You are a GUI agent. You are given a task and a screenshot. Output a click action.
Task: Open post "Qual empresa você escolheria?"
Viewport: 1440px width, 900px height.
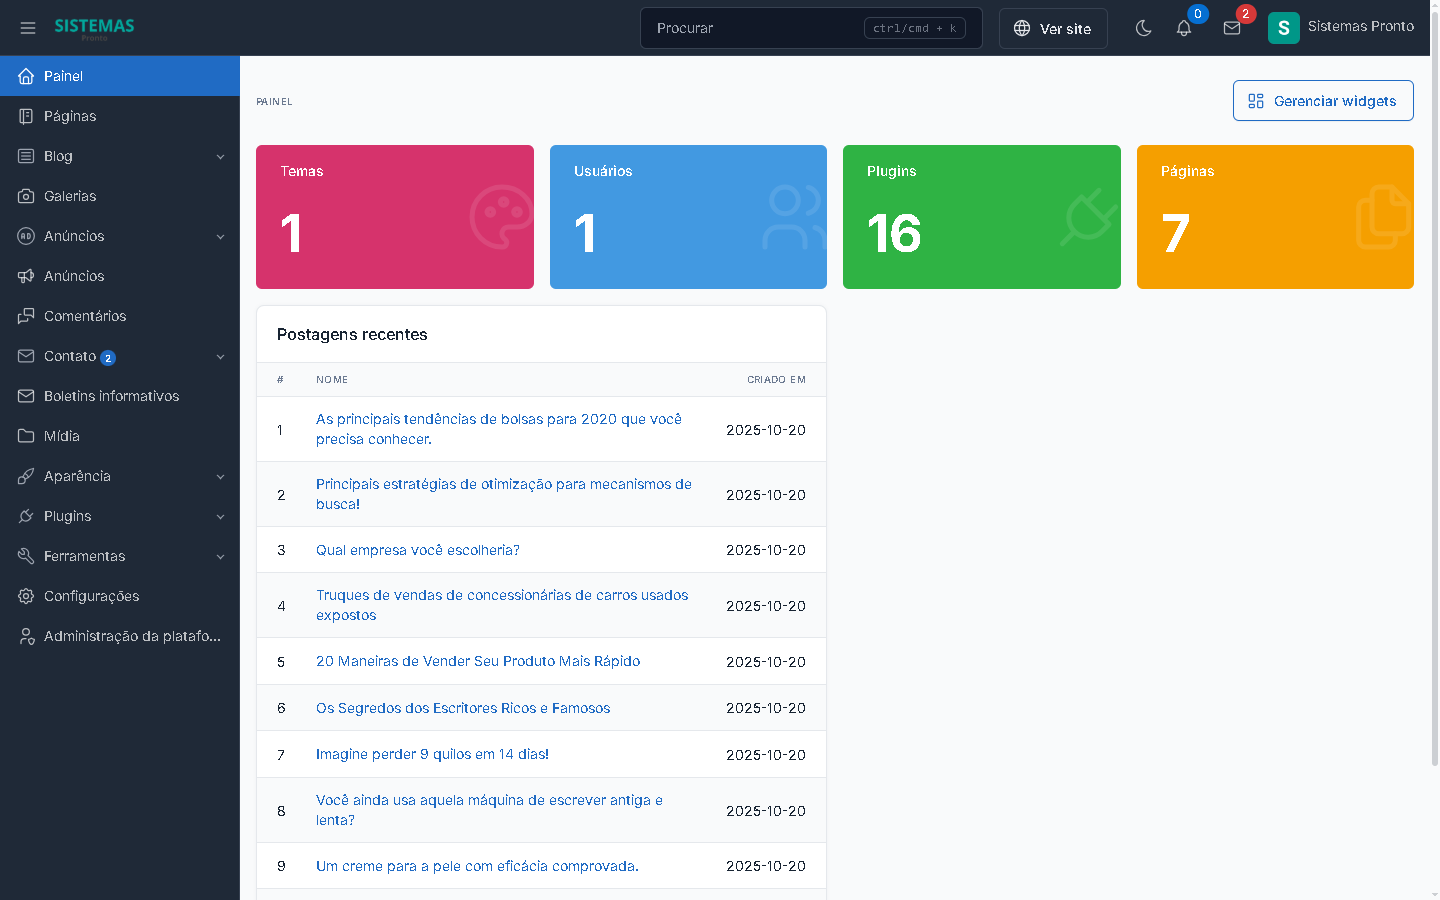click(x=417, y=550)
